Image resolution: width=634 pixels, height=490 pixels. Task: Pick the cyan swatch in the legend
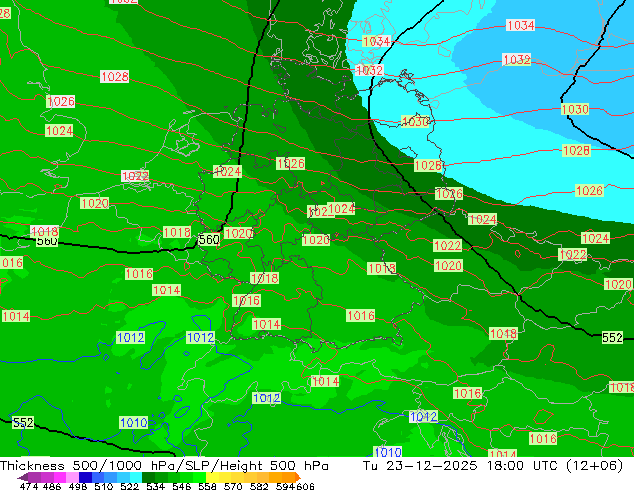point(135,477)
